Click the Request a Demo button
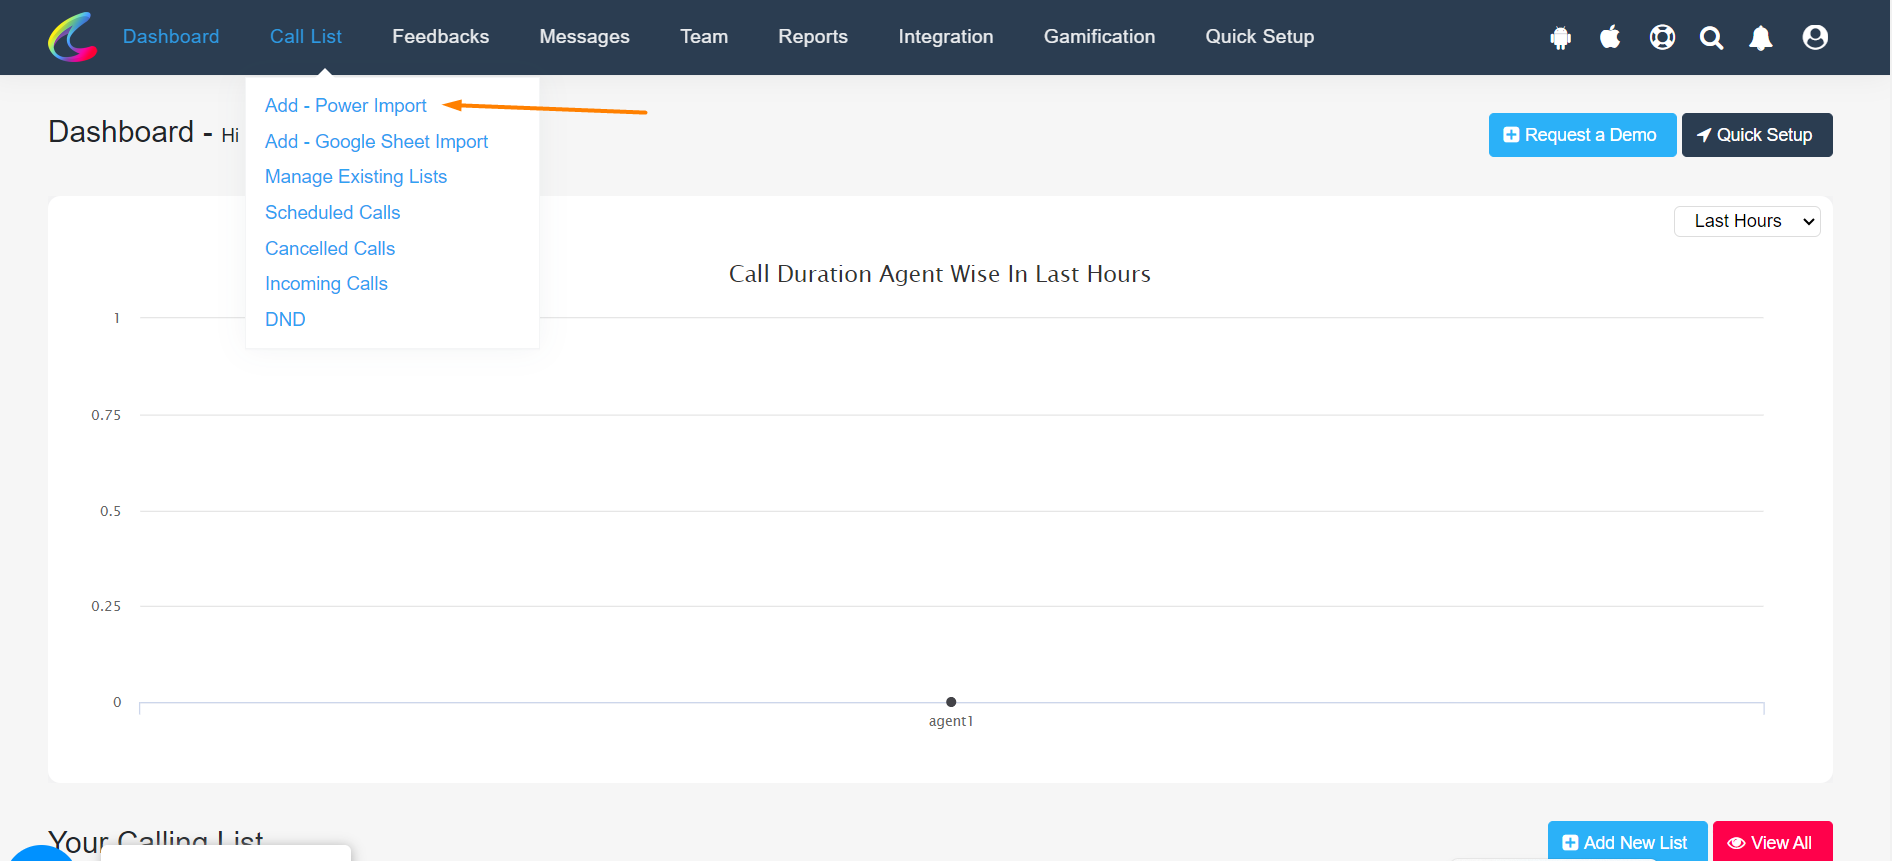This screenshot has width=1892, height=861. 1582,135
